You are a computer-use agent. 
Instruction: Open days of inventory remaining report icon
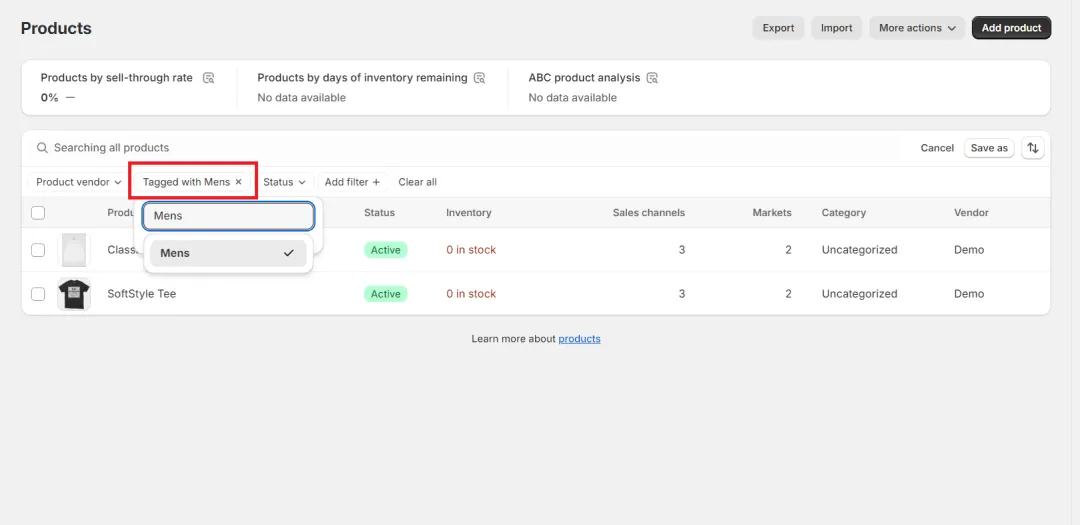click(x=479, y=78)
